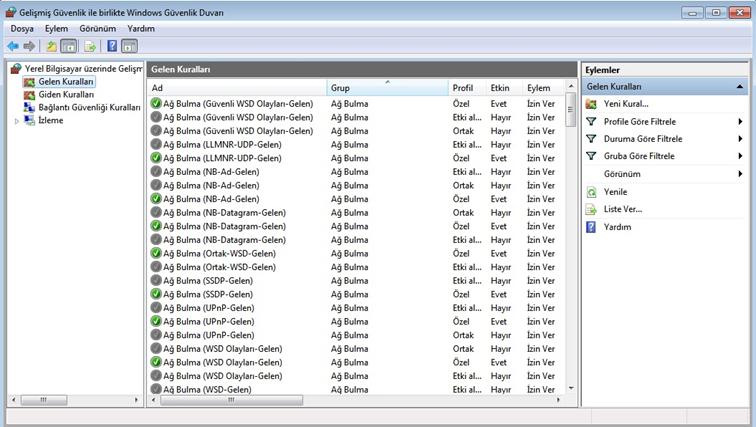Toggle the console tree toolbar icon
756x427 pixels.
point(69,46)
